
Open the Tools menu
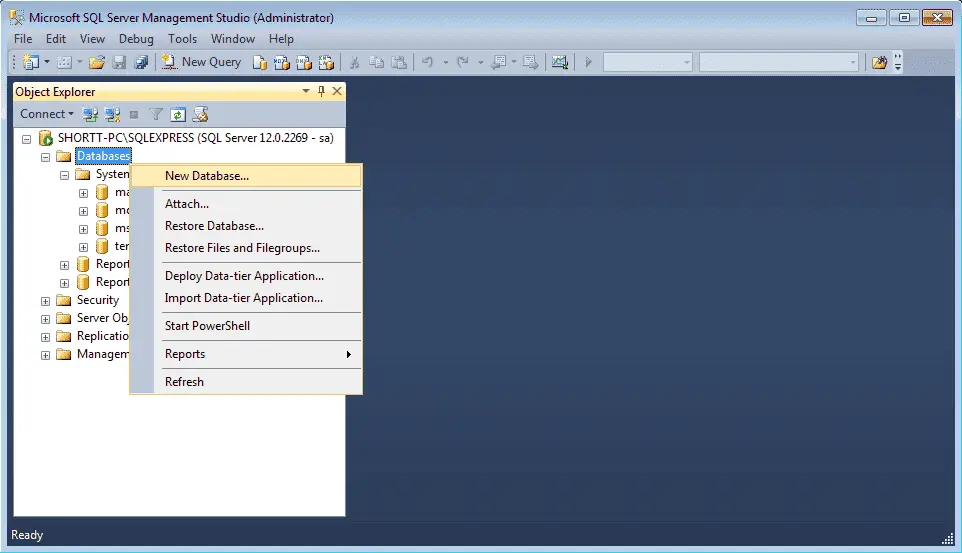(182, 39)
